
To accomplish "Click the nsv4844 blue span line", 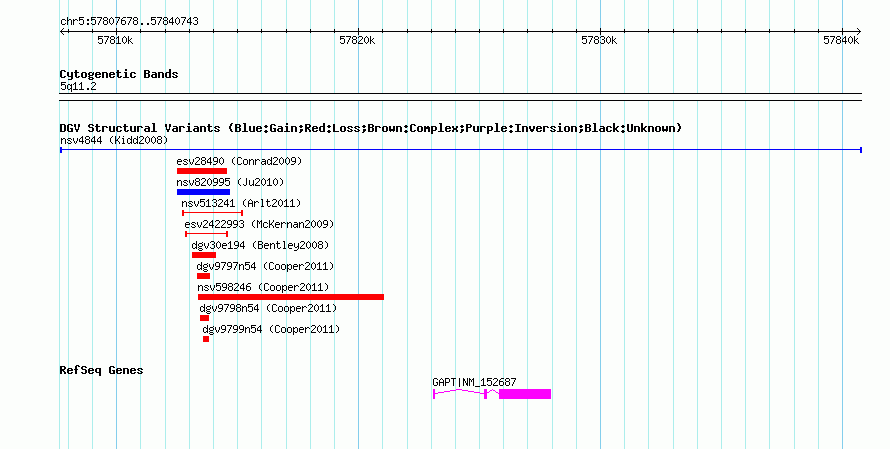I will pyautogui.click(x=461, y=150).
